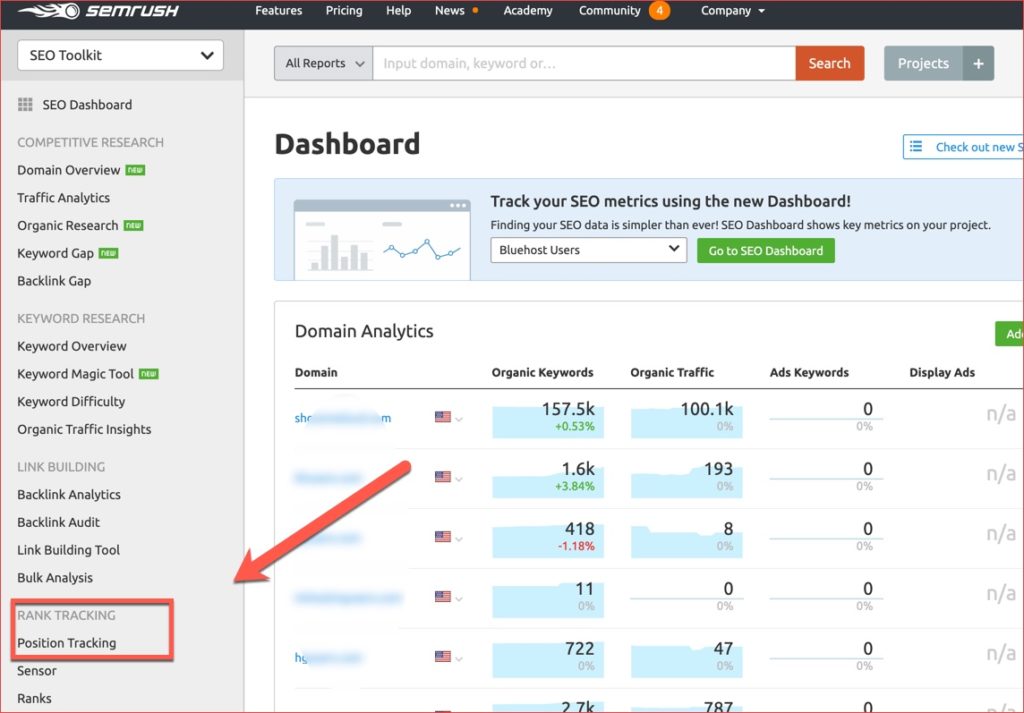
Task: Click the Display Ads column header
Action: coord(942,372)
